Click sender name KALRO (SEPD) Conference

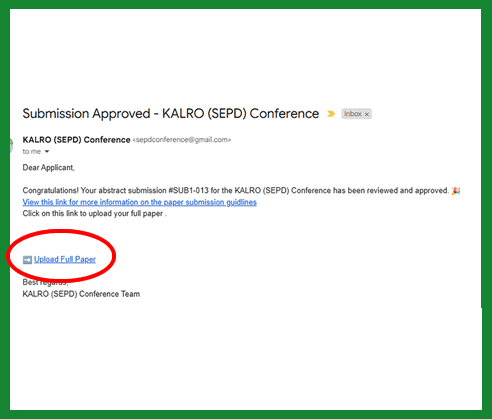(x=76, y=140)
